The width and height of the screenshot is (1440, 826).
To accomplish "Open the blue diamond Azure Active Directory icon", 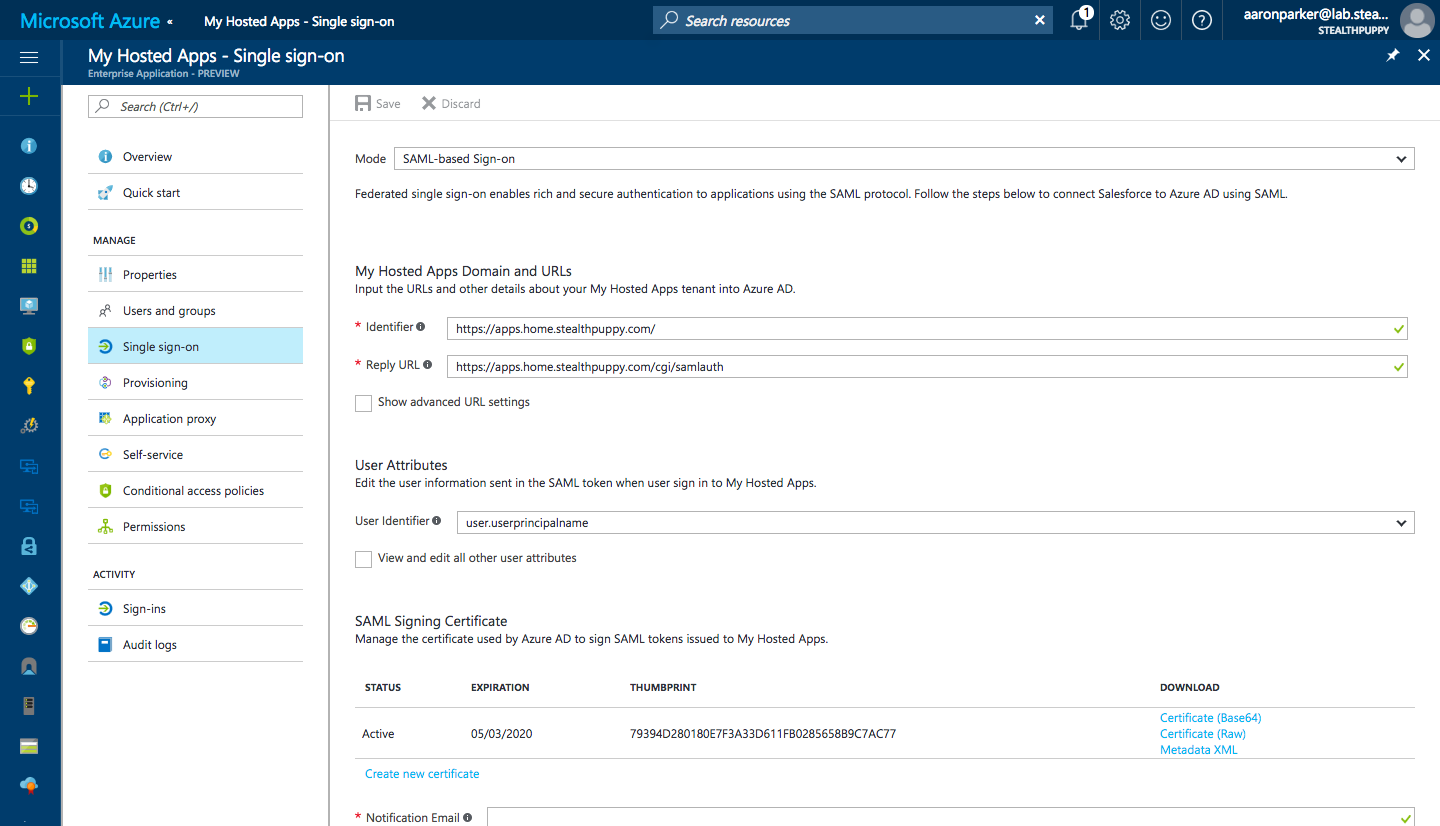I will [x=29, y=586].
